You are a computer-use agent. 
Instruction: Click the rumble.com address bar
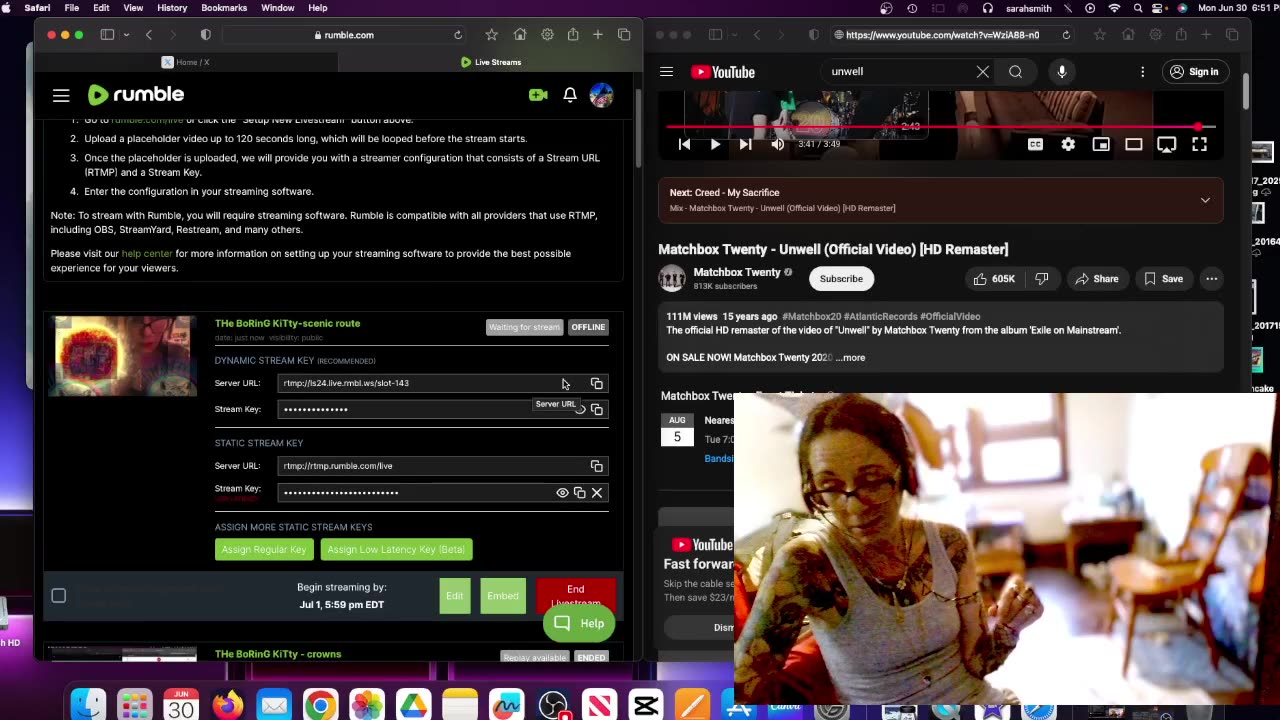coord(342,35)
